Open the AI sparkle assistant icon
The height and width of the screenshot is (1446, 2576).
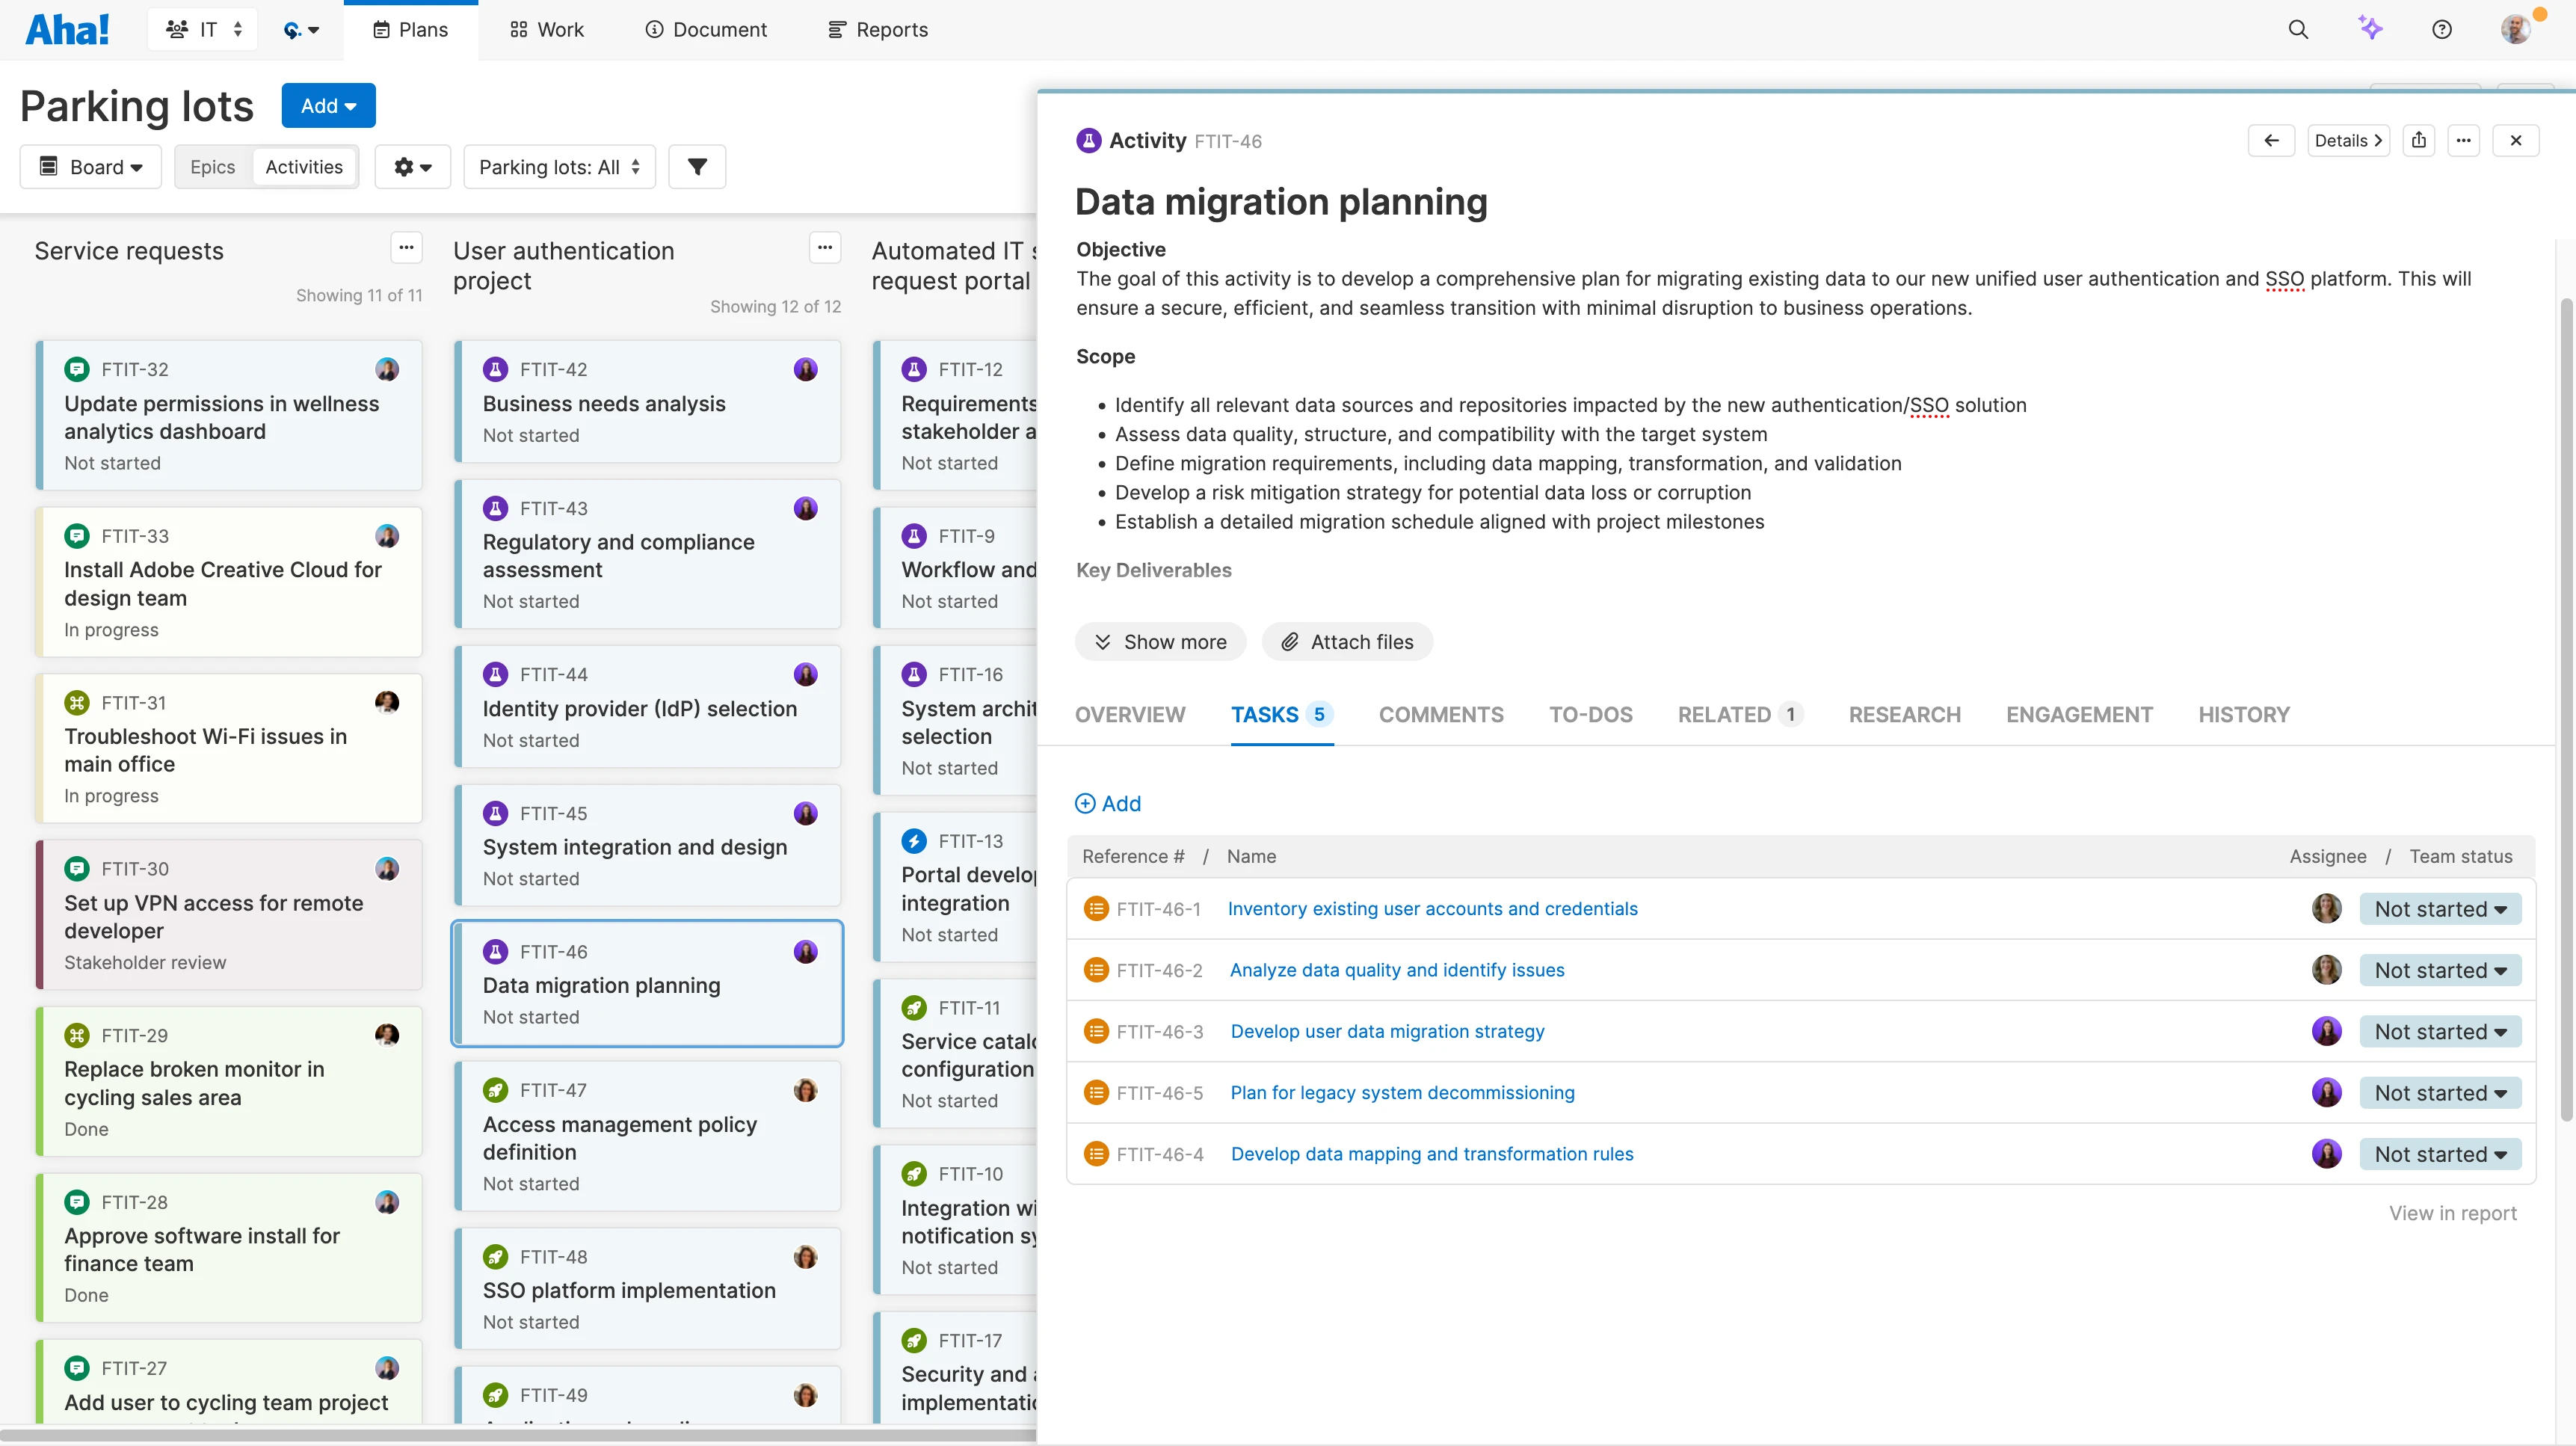(2370, 29)
